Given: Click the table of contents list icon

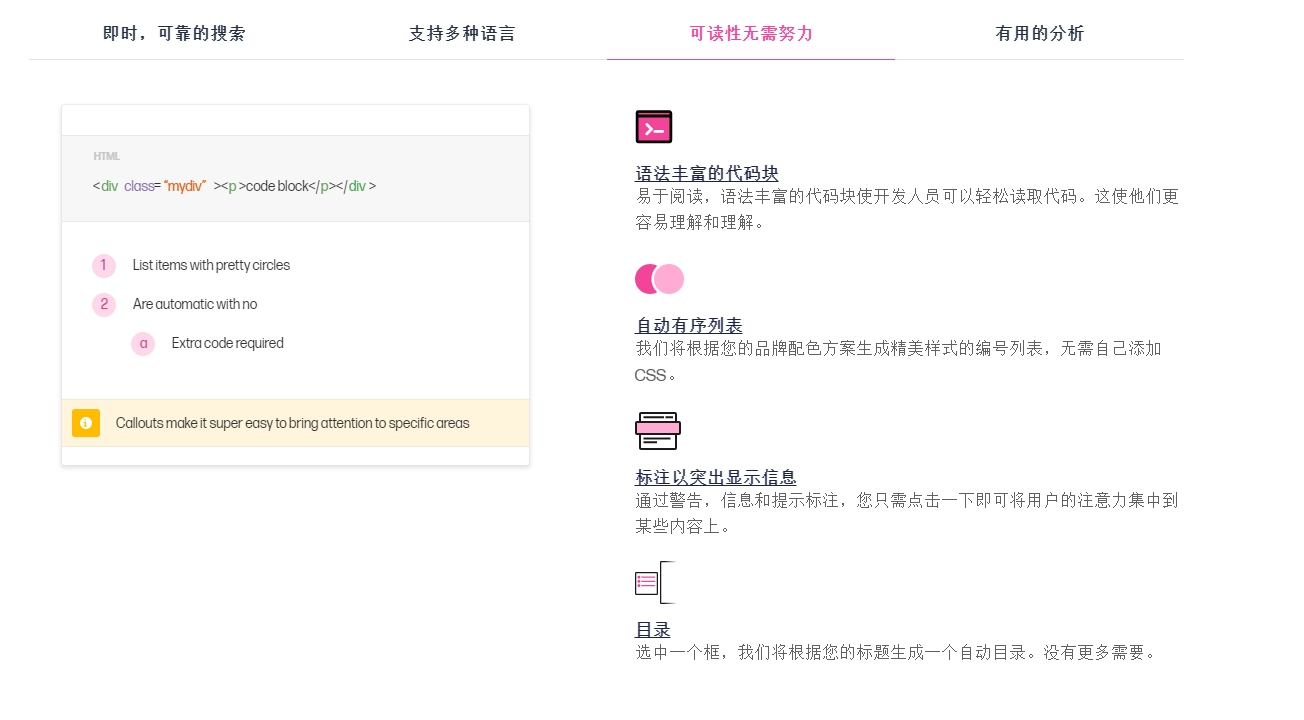Looking at the screenshot, I should pyautogui.click(x=655, y=582).
